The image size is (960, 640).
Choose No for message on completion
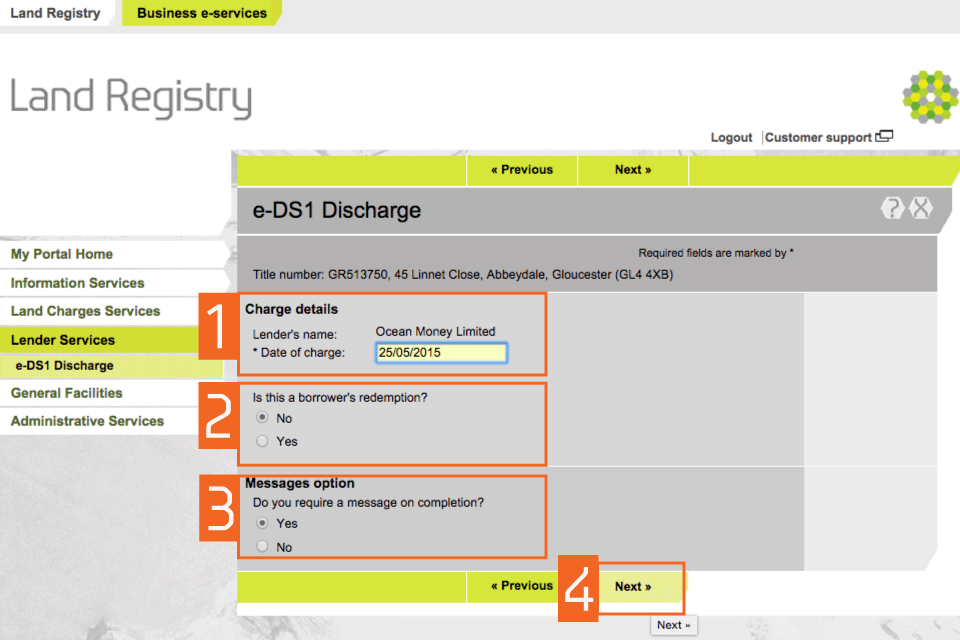point(262,547)
